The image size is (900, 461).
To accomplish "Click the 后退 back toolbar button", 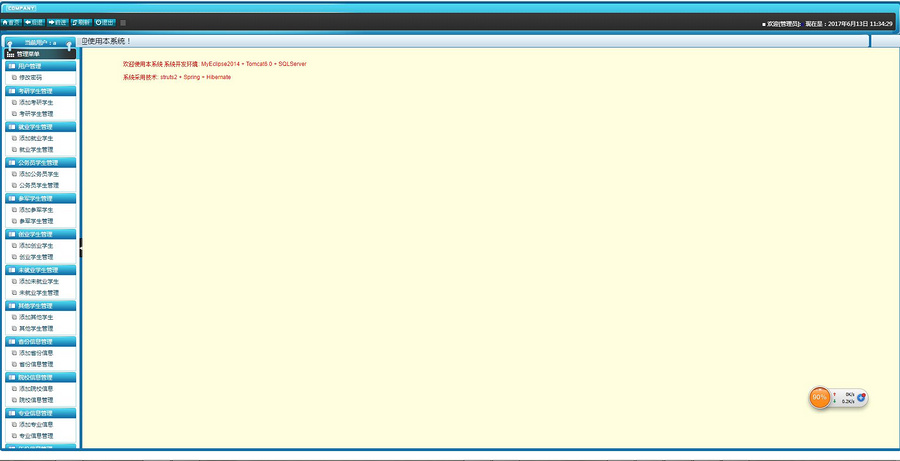I will tap(34, 22).
